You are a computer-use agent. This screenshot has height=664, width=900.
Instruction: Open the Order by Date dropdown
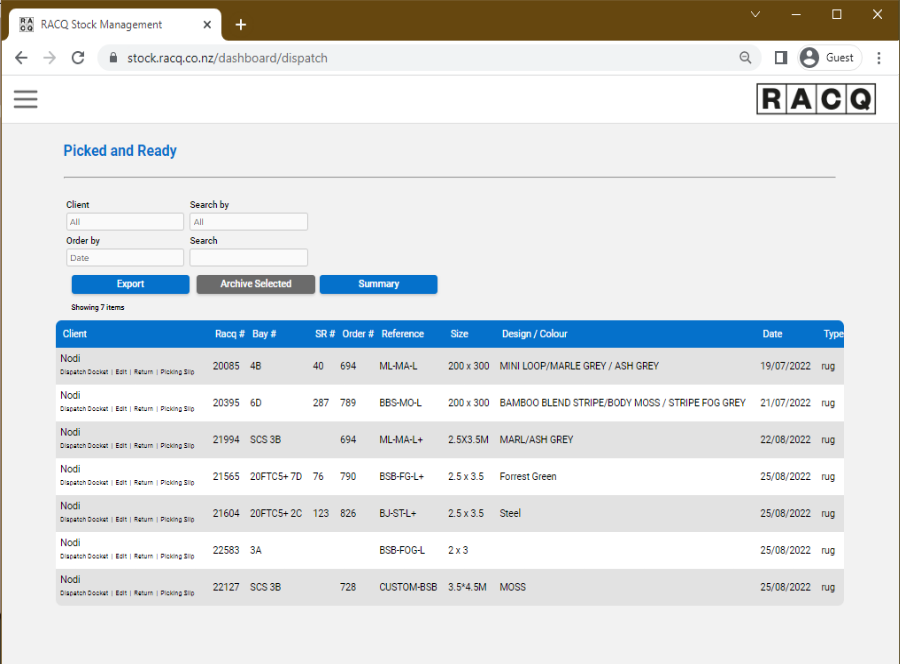coord(125,258)
